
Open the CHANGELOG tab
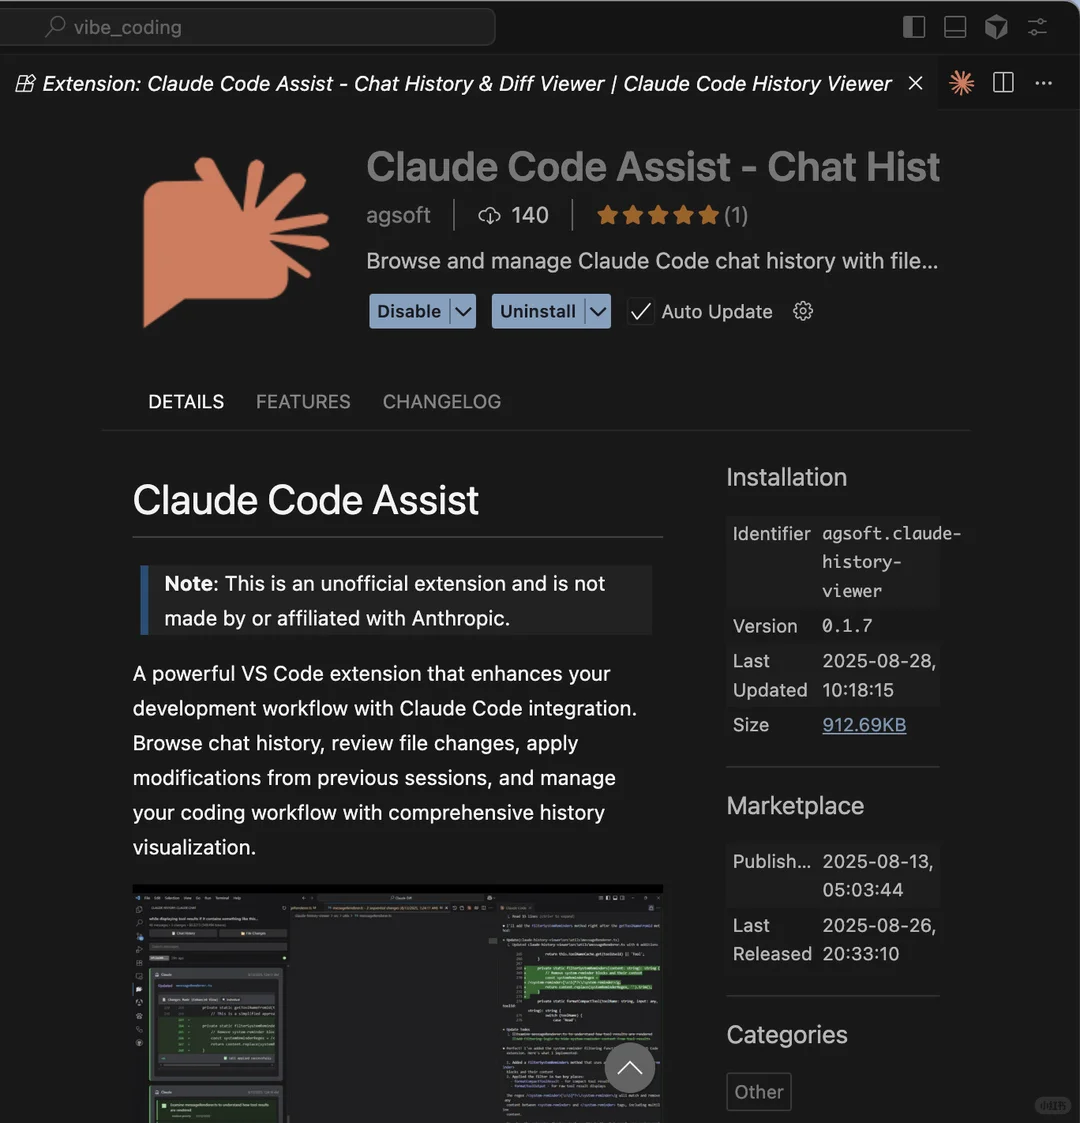click(442, 402)
